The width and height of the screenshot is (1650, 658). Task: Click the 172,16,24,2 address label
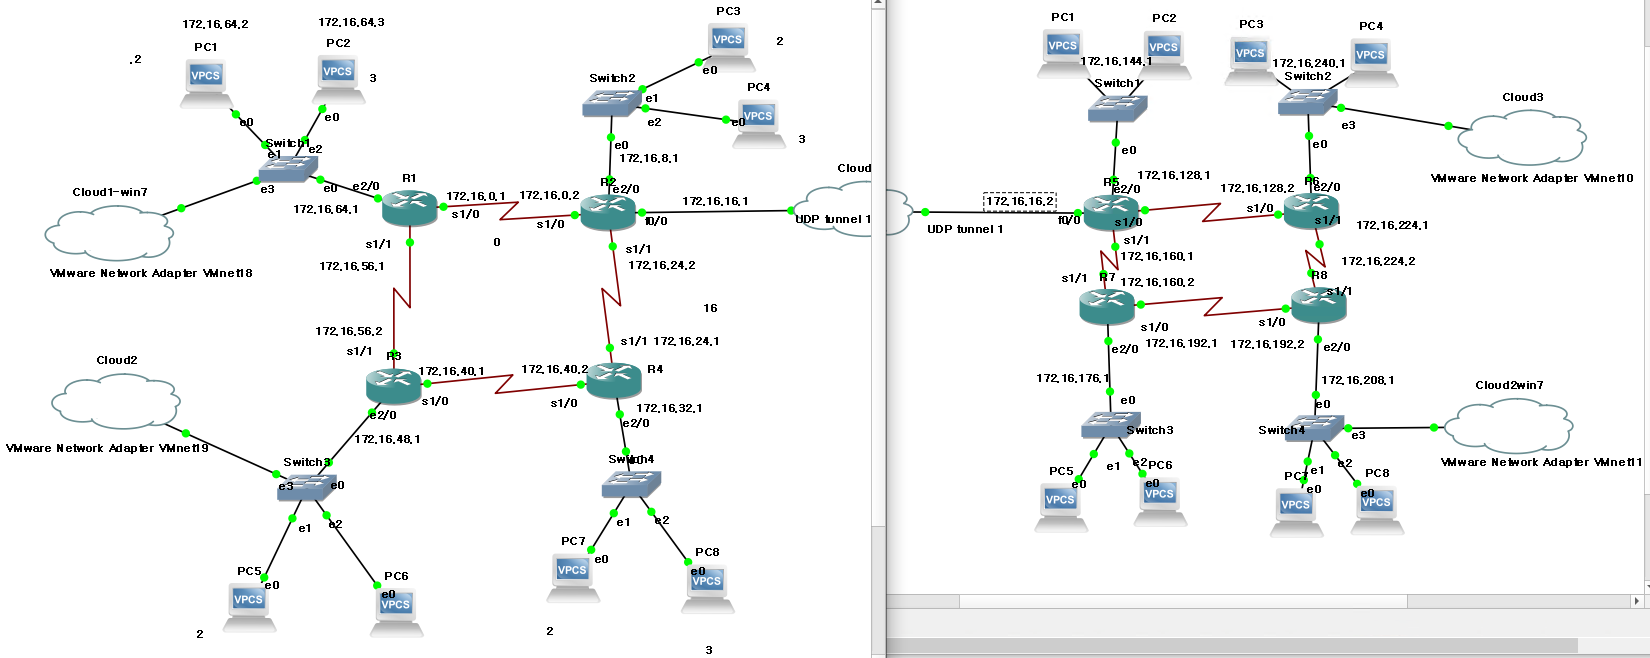662,265
